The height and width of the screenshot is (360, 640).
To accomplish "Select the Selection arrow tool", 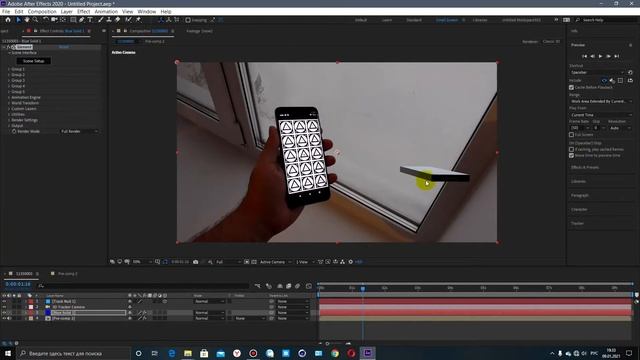I will pyautogui.click(x=18, y=20).
